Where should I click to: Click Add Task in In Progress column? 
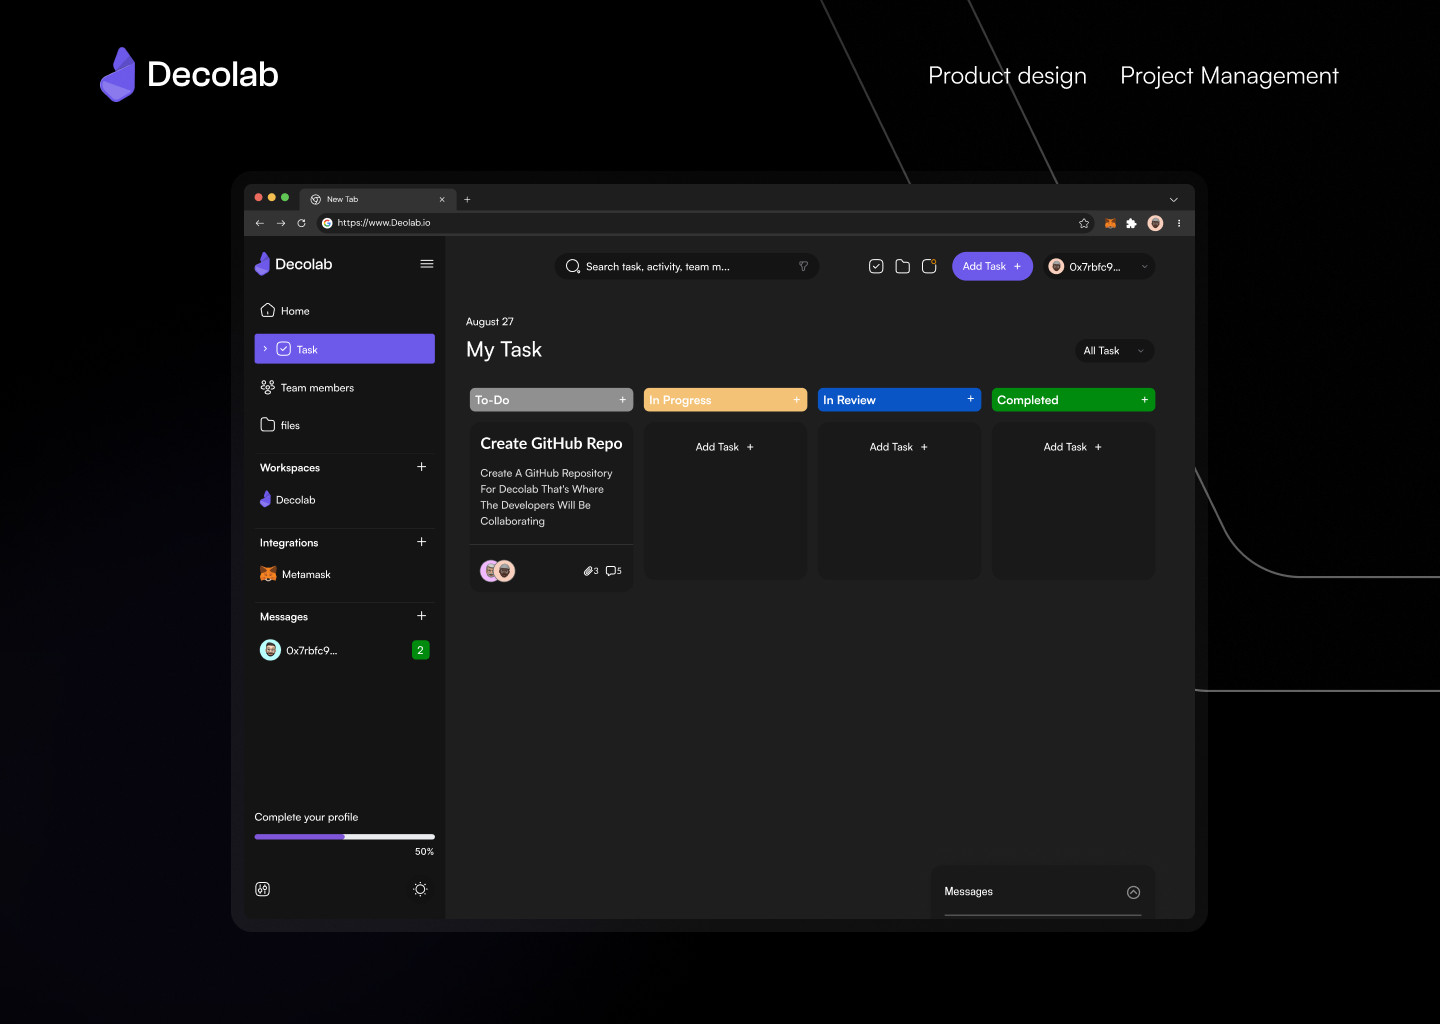click(x=724, y=447)
